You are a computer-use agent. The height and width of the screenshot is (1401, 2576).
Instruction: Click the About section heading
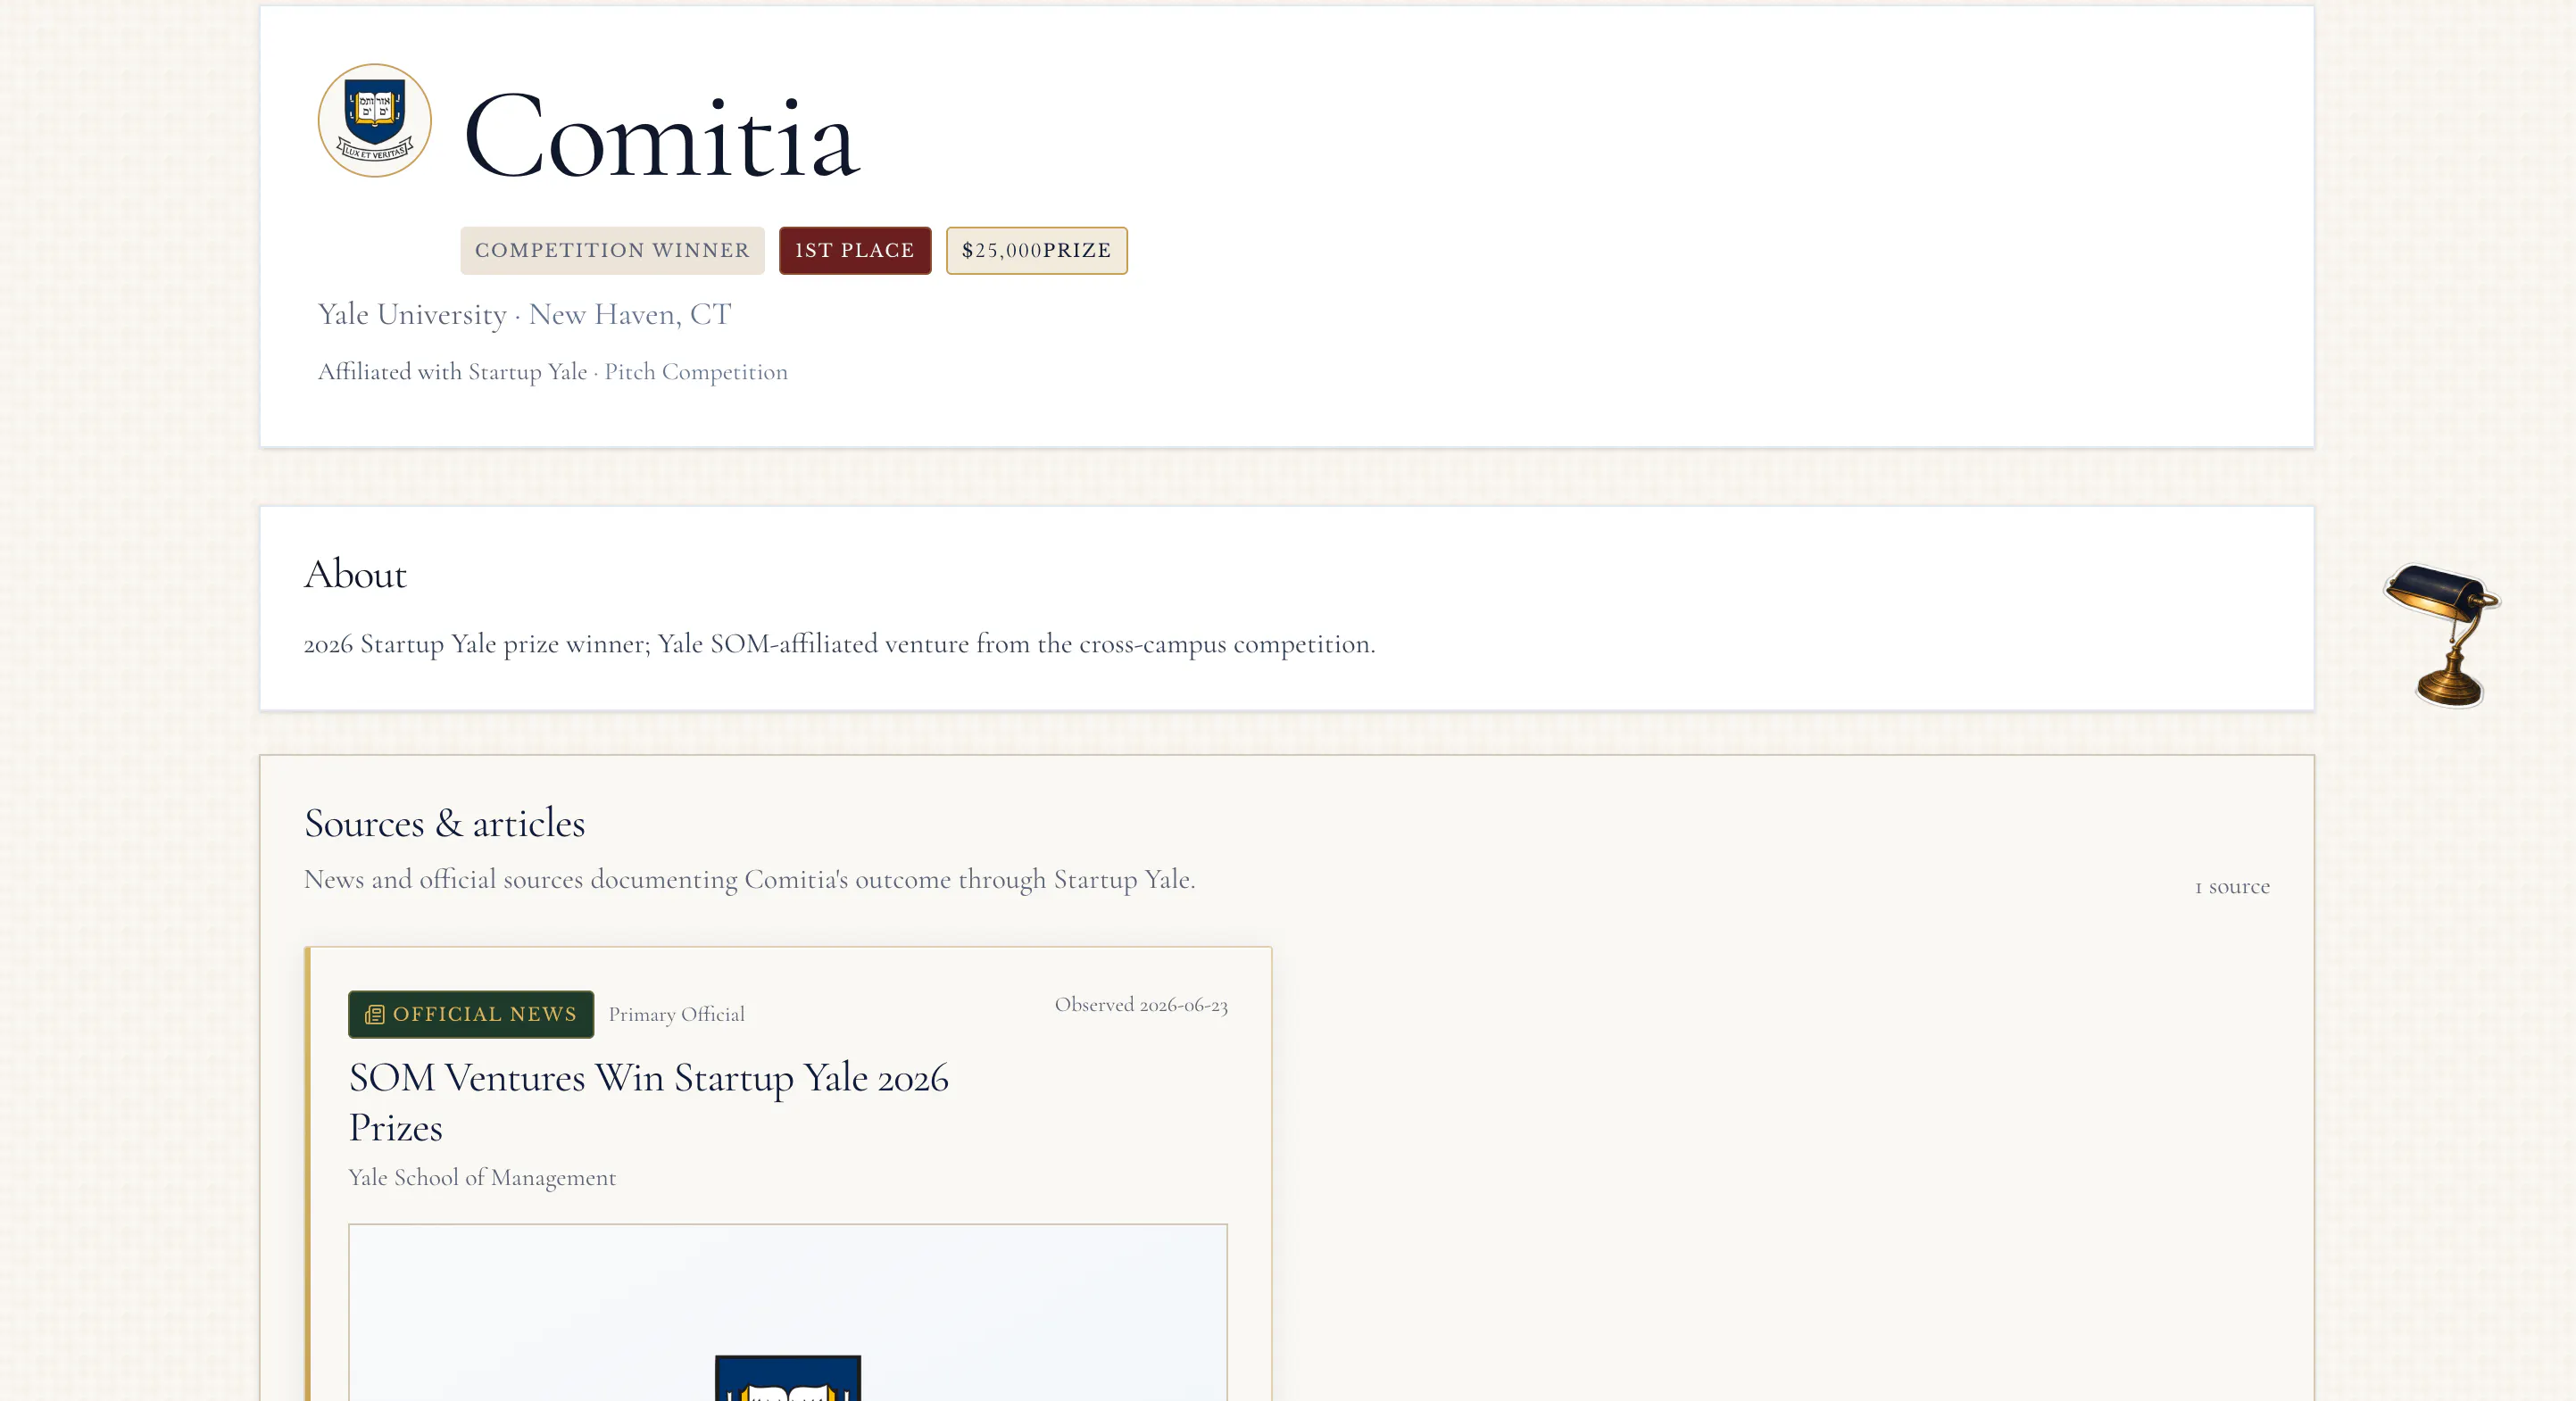click(x=355, y=575)
